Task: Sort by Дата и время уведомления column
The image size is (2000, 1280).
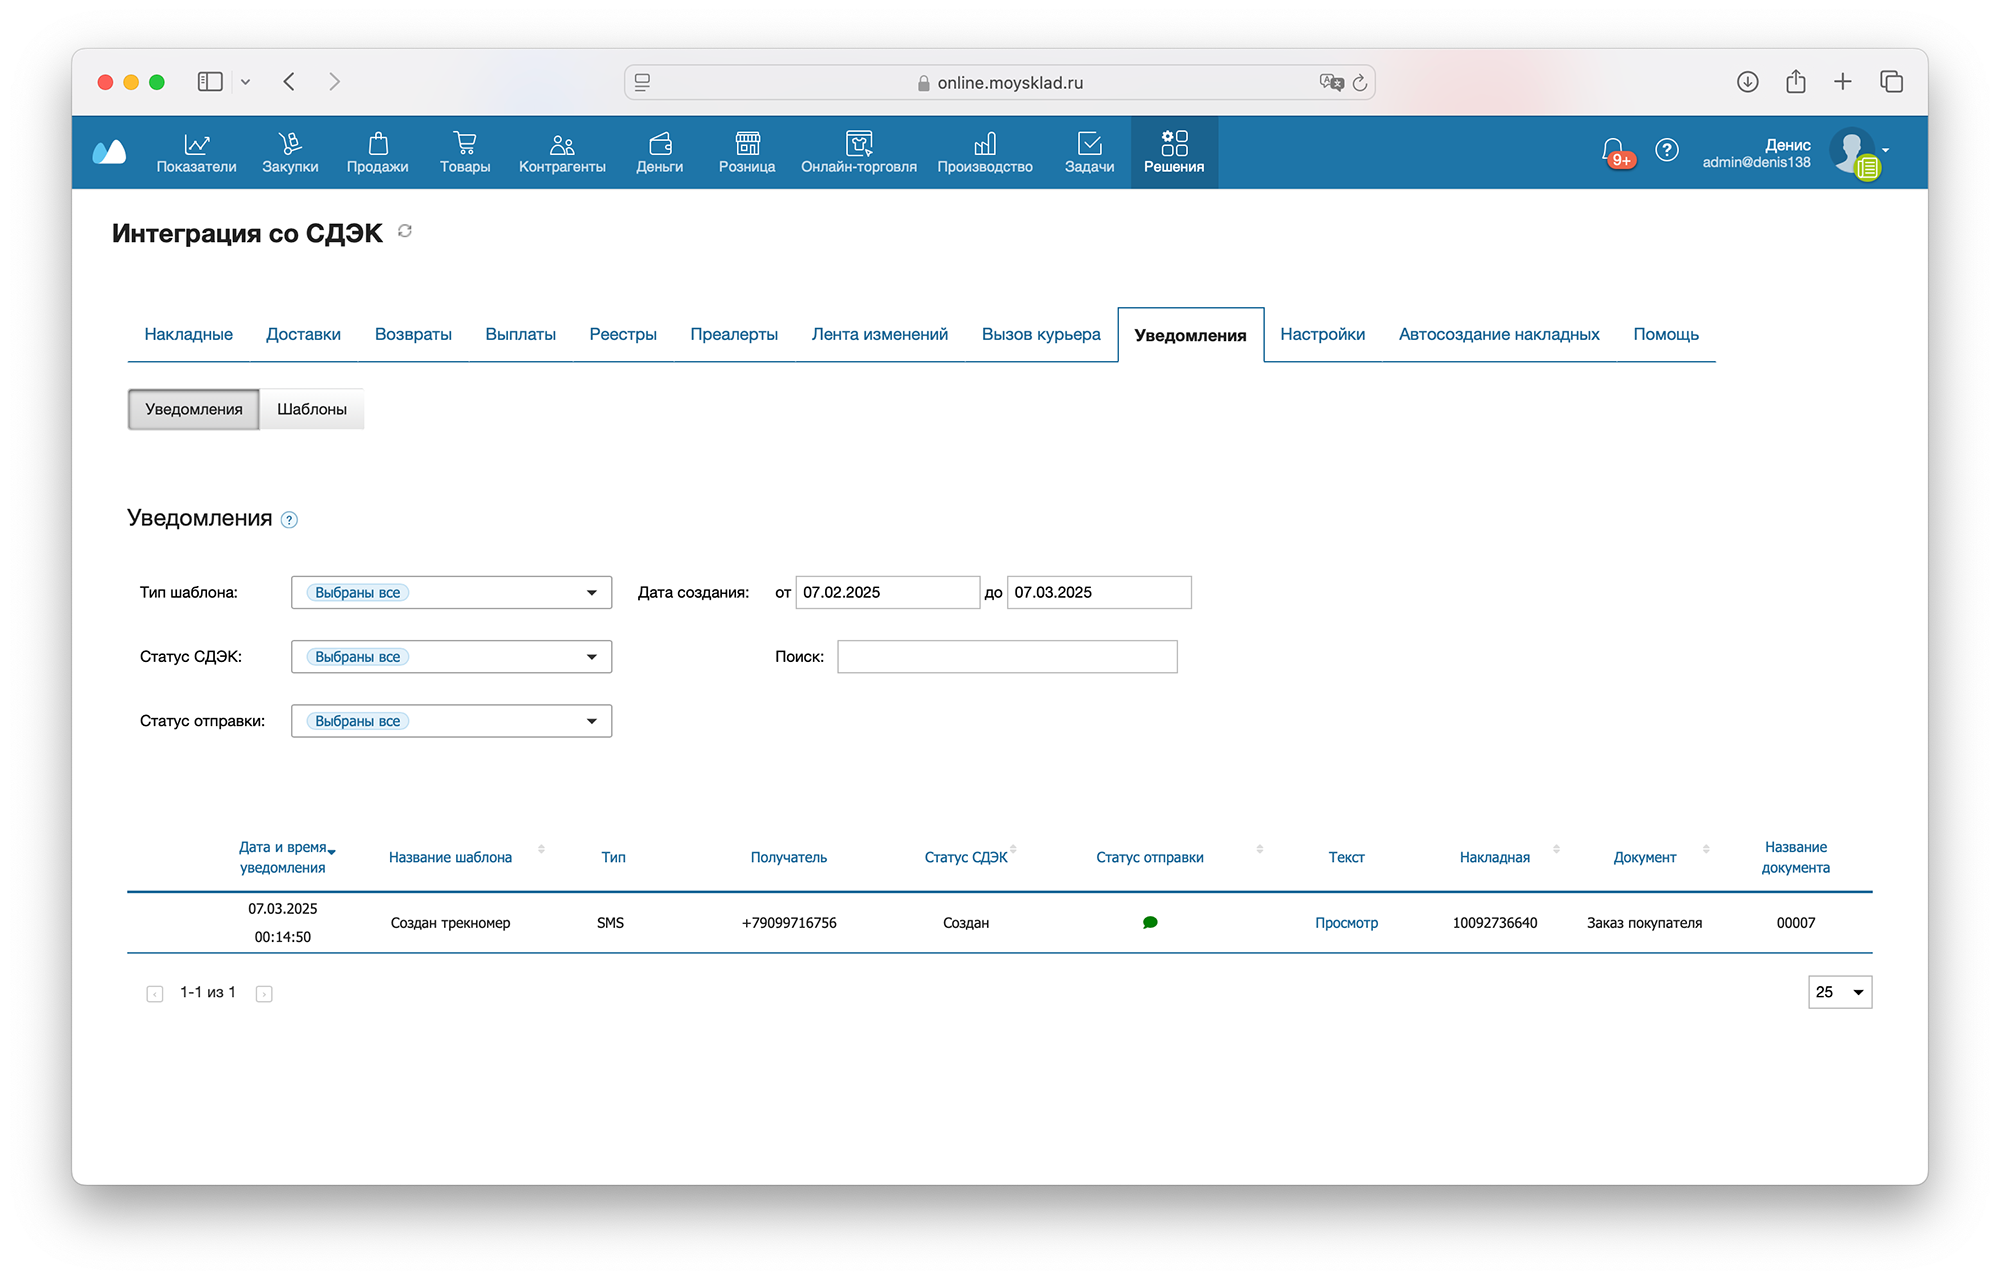Action: (284, 857)
